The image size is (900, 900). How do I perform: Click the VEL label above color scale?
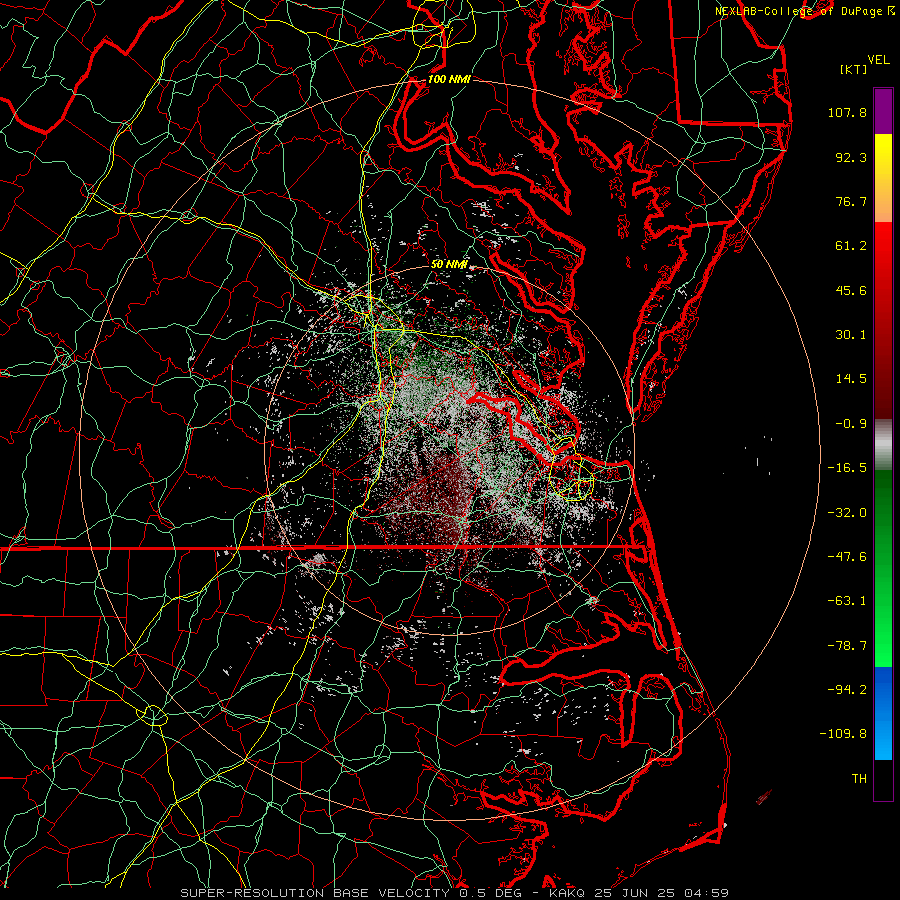(x=879, y=60)
